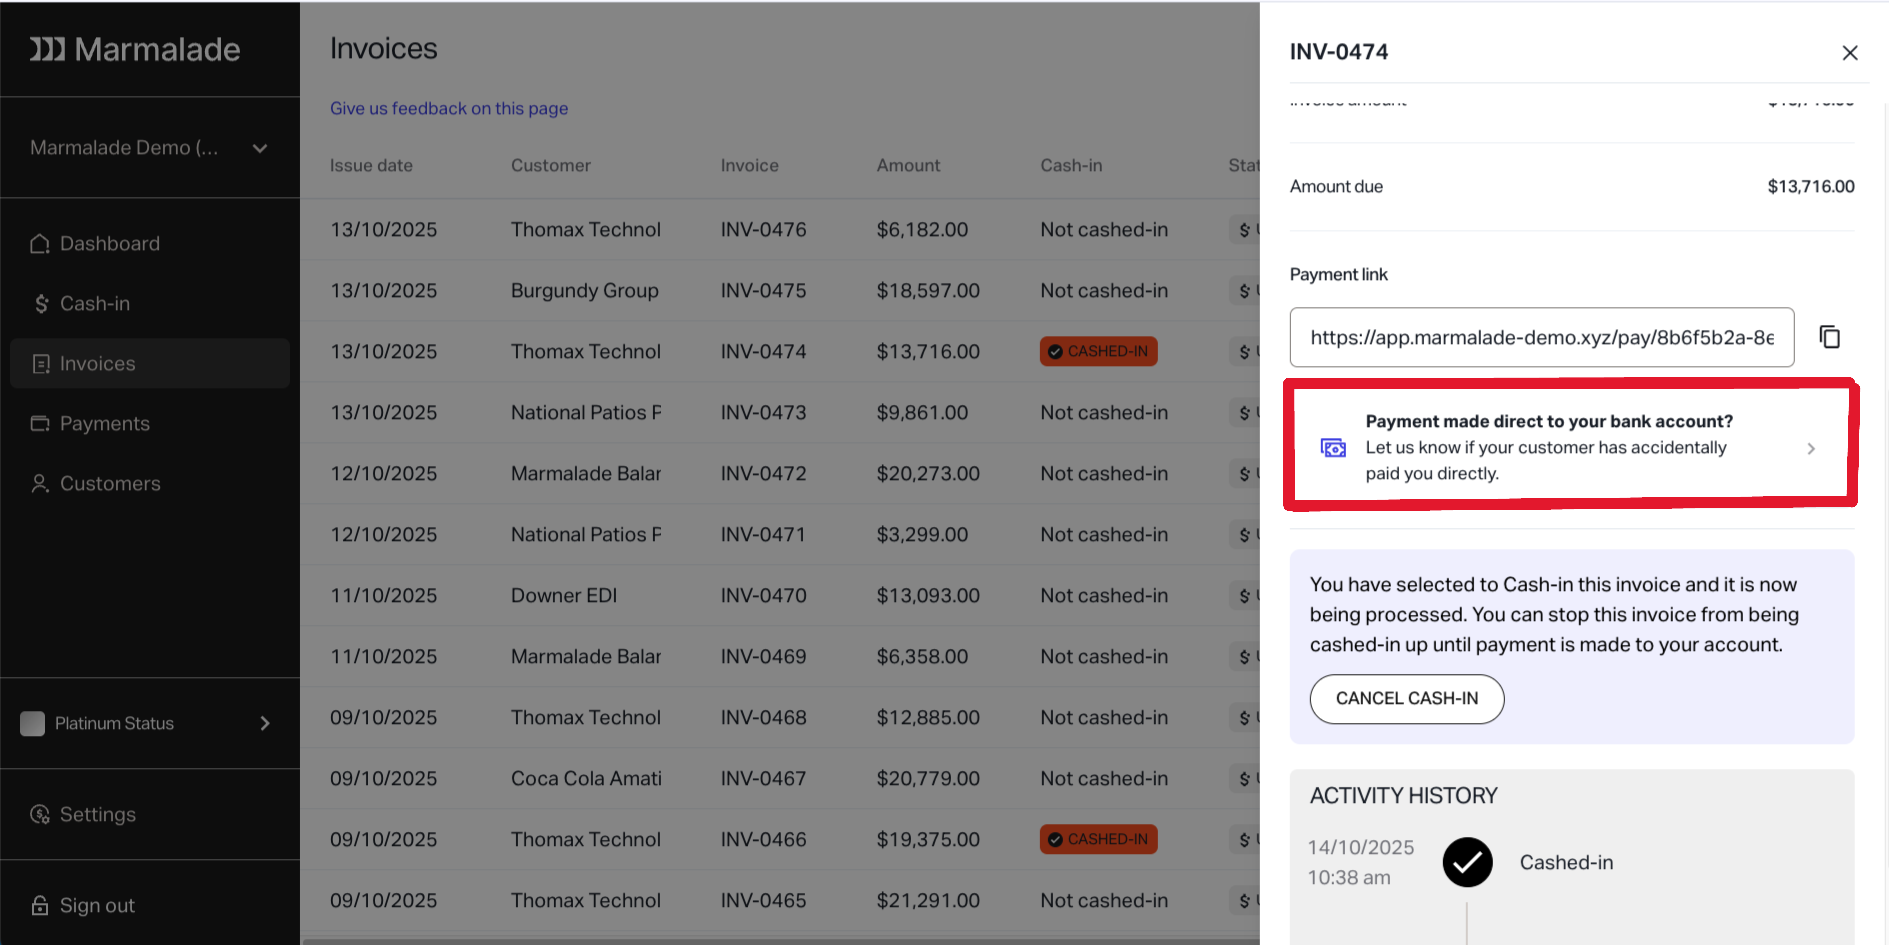
Task: Click the bank payment cash icon
Action: coord(1333,448)
